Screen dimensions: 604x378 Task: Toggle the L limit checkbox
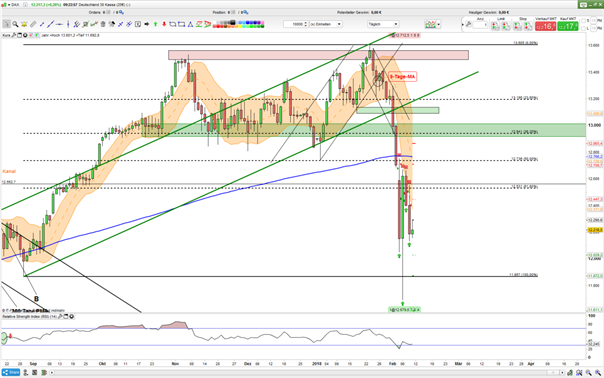[583, 29]
